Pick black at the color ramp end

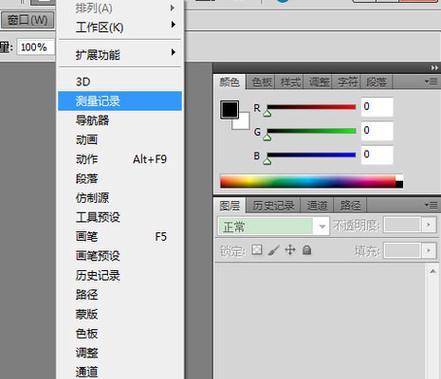[x=399, y=184]
